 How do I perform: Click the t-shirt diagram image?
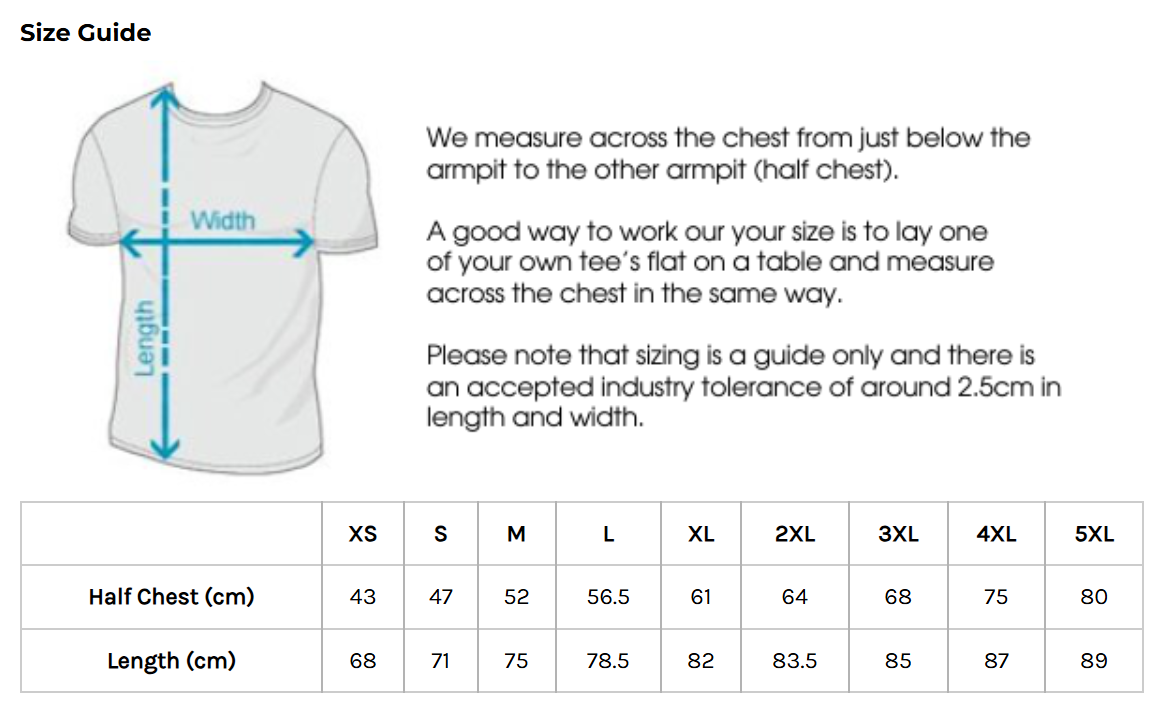point(220,275)
